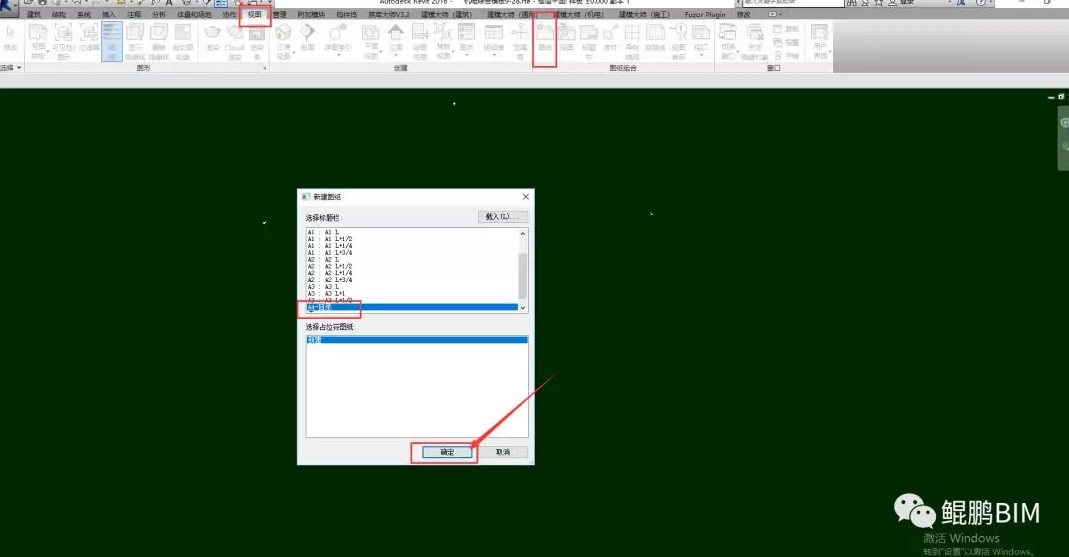Viewport: 1069px width, 557px height.
Task: Click the 范围框 (scope box) ribbon icon
Action: [520, 41]
